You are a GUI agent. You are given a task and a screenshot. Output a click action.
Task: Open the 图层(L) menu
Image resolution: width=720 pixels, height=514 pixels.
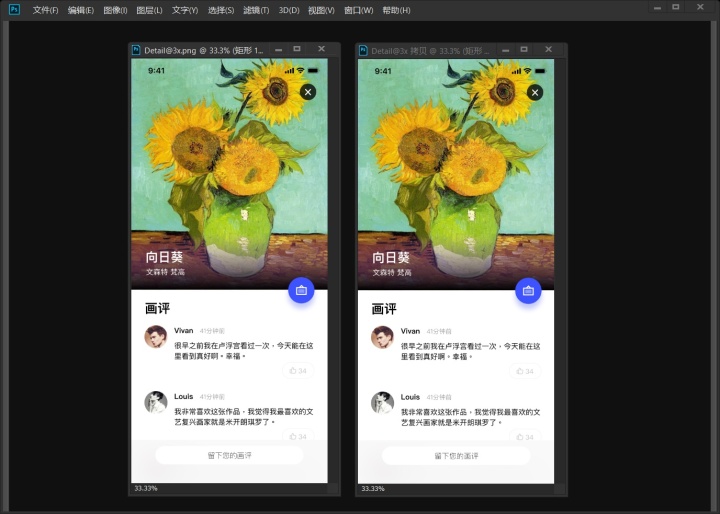(149, 10)
